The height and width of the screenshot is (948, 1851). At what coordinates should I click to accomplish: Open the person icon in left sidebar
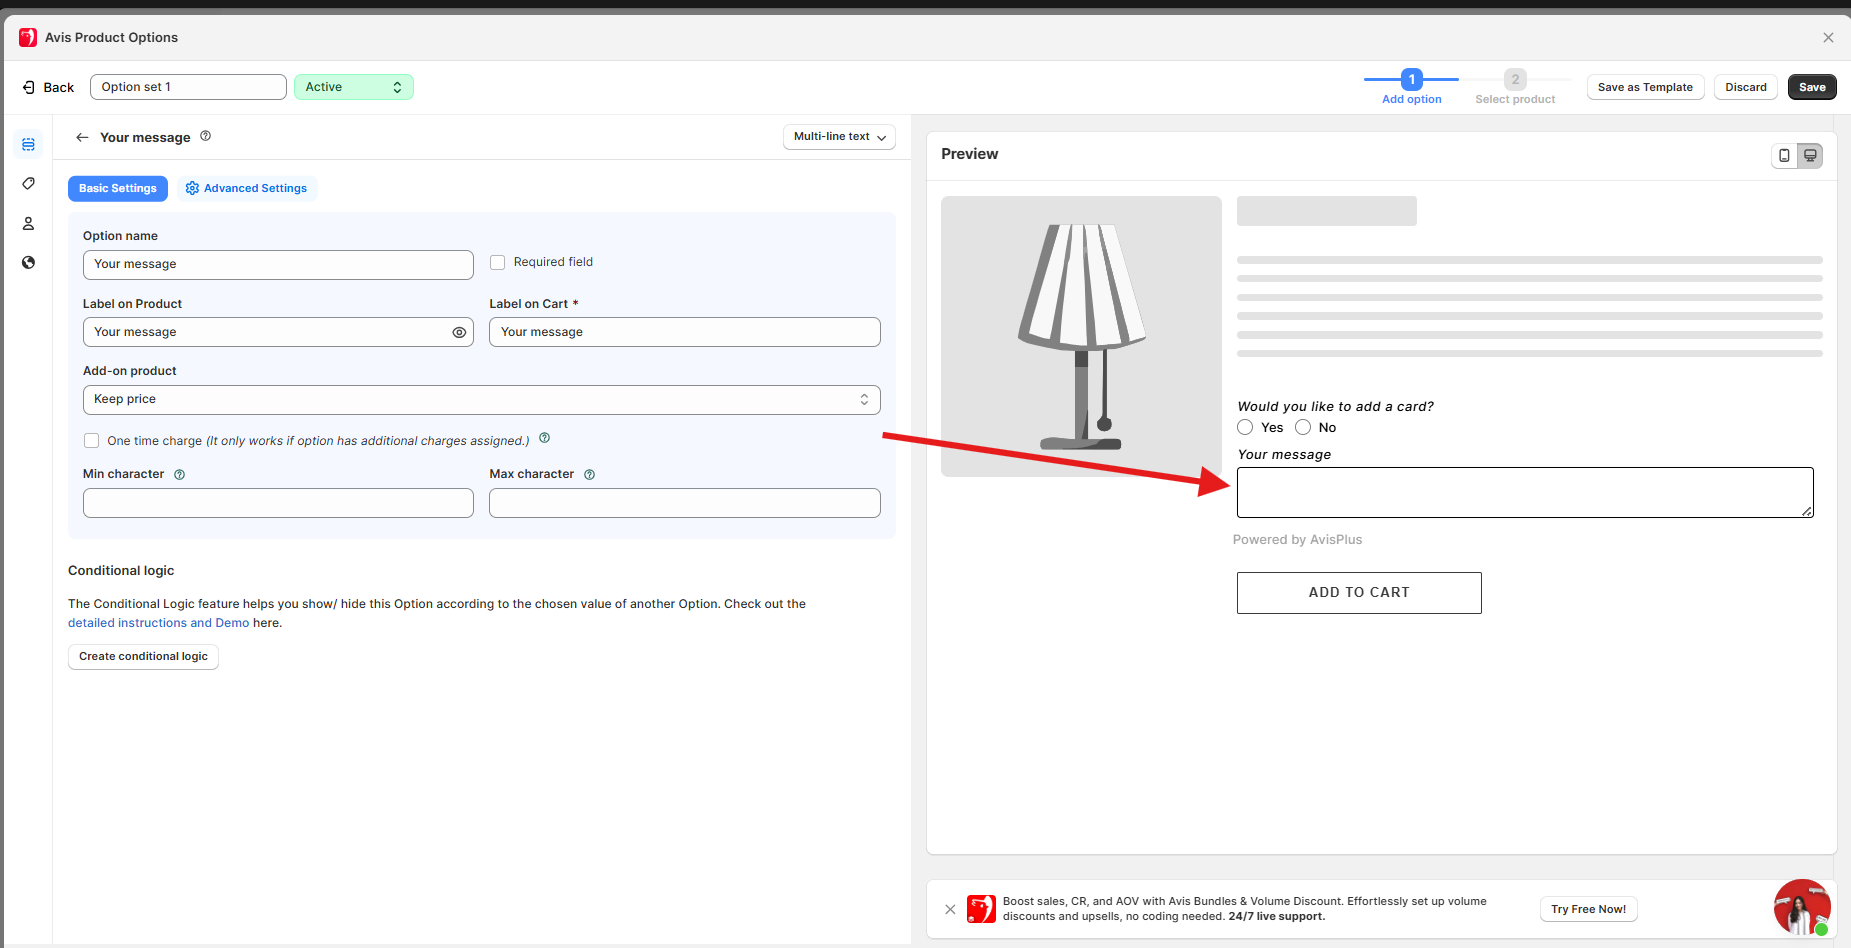coord(28,223)
